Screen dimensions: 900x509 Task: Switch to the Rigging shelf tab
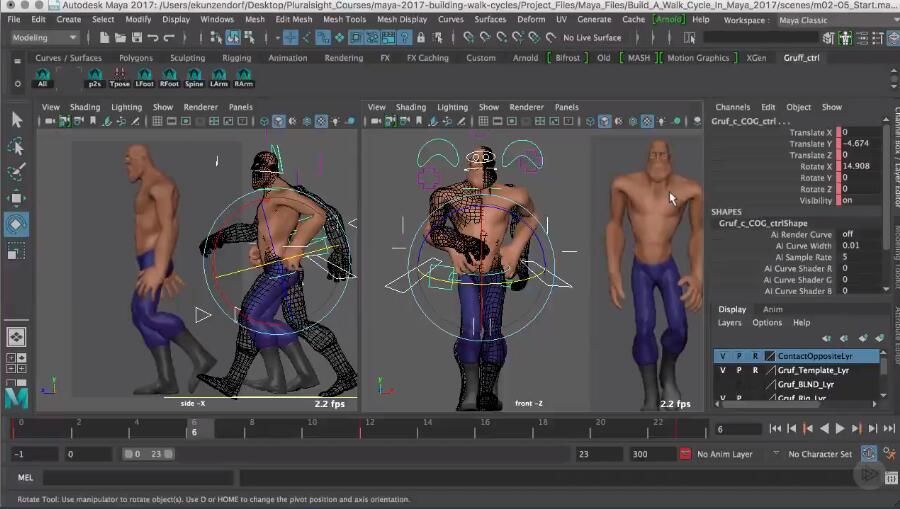[236, 58]
